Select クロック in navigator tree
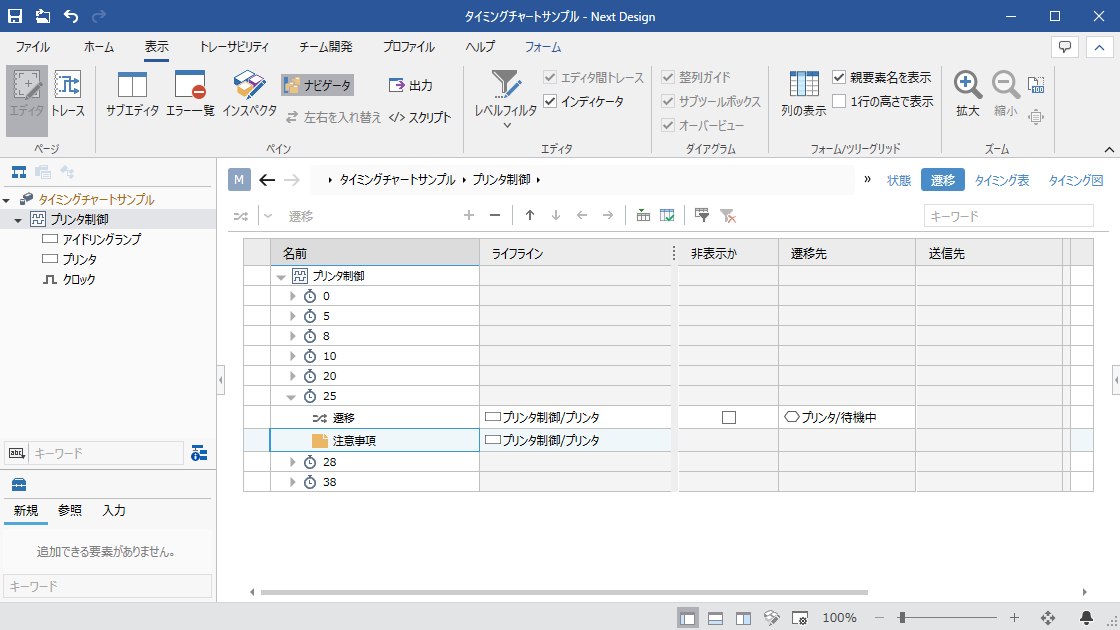 (x=79, y=279)
